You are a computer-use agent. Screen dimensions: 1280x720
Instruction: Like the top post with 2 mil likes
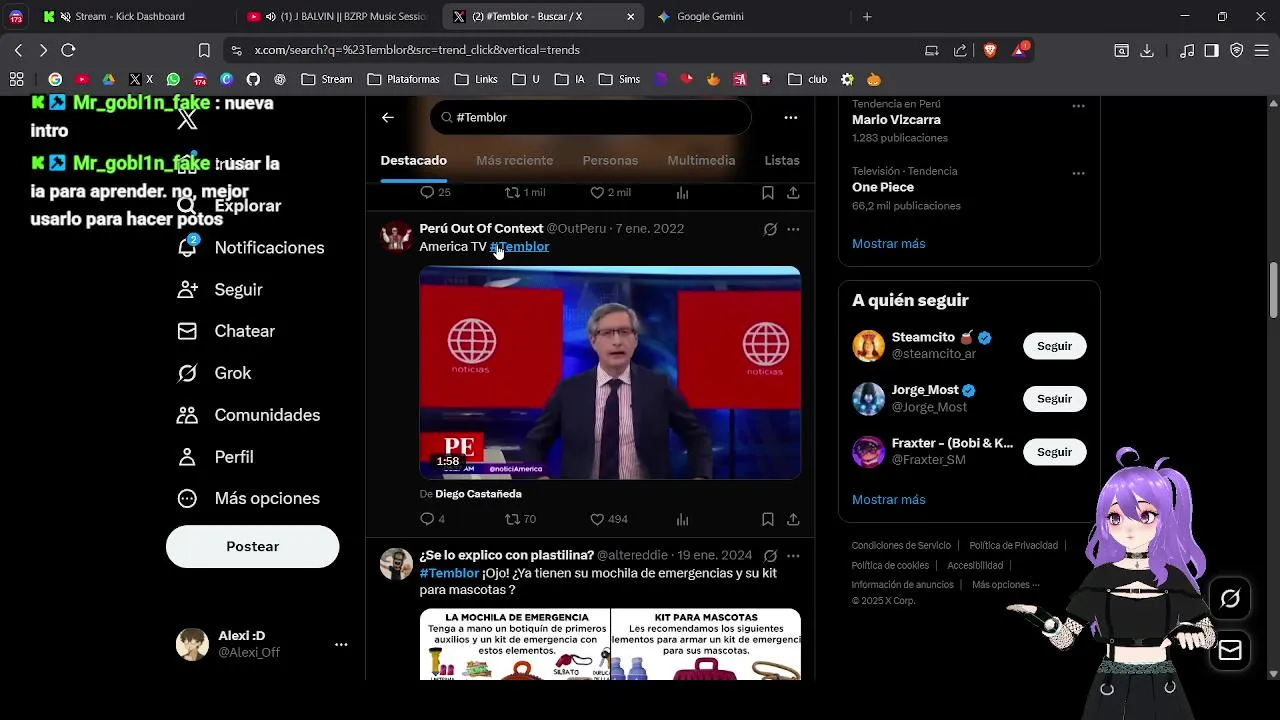610,192
